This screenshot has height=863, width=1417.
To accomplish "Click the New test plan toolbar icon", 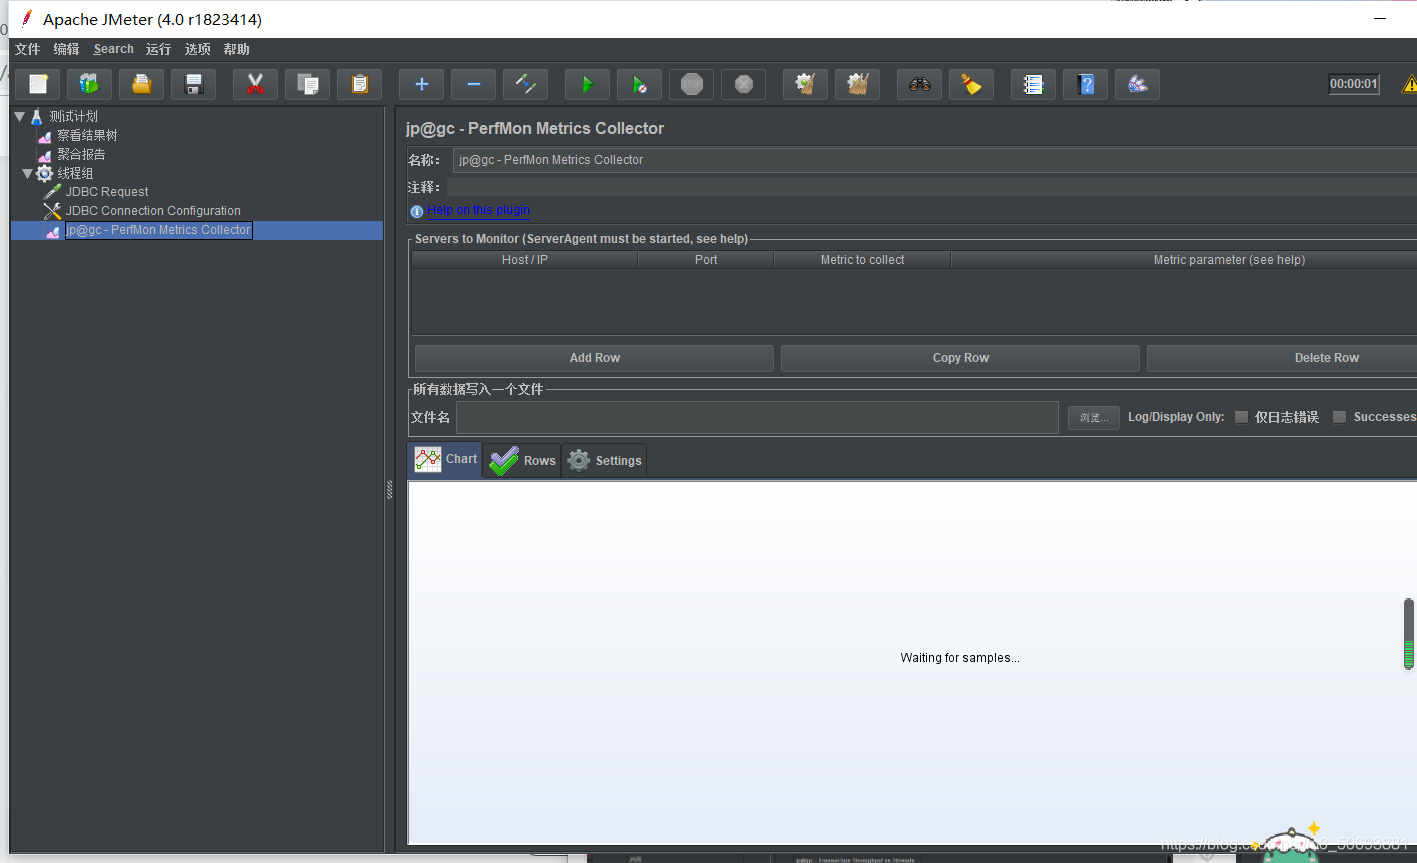I will 38,84.
